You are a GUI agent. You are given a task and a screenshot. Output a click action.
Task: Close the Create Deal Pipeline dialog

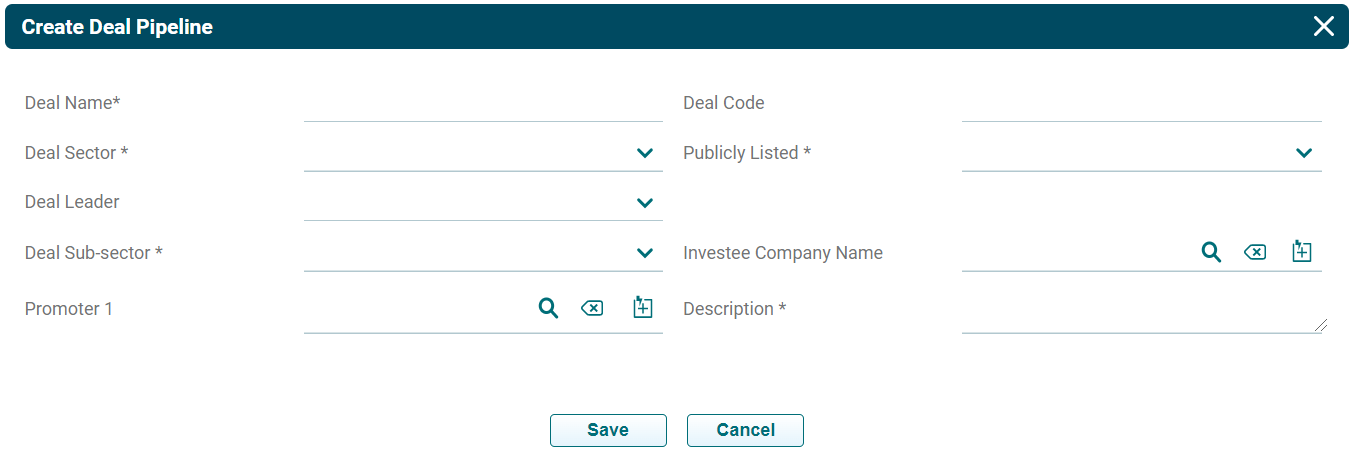click(1323, 27)
